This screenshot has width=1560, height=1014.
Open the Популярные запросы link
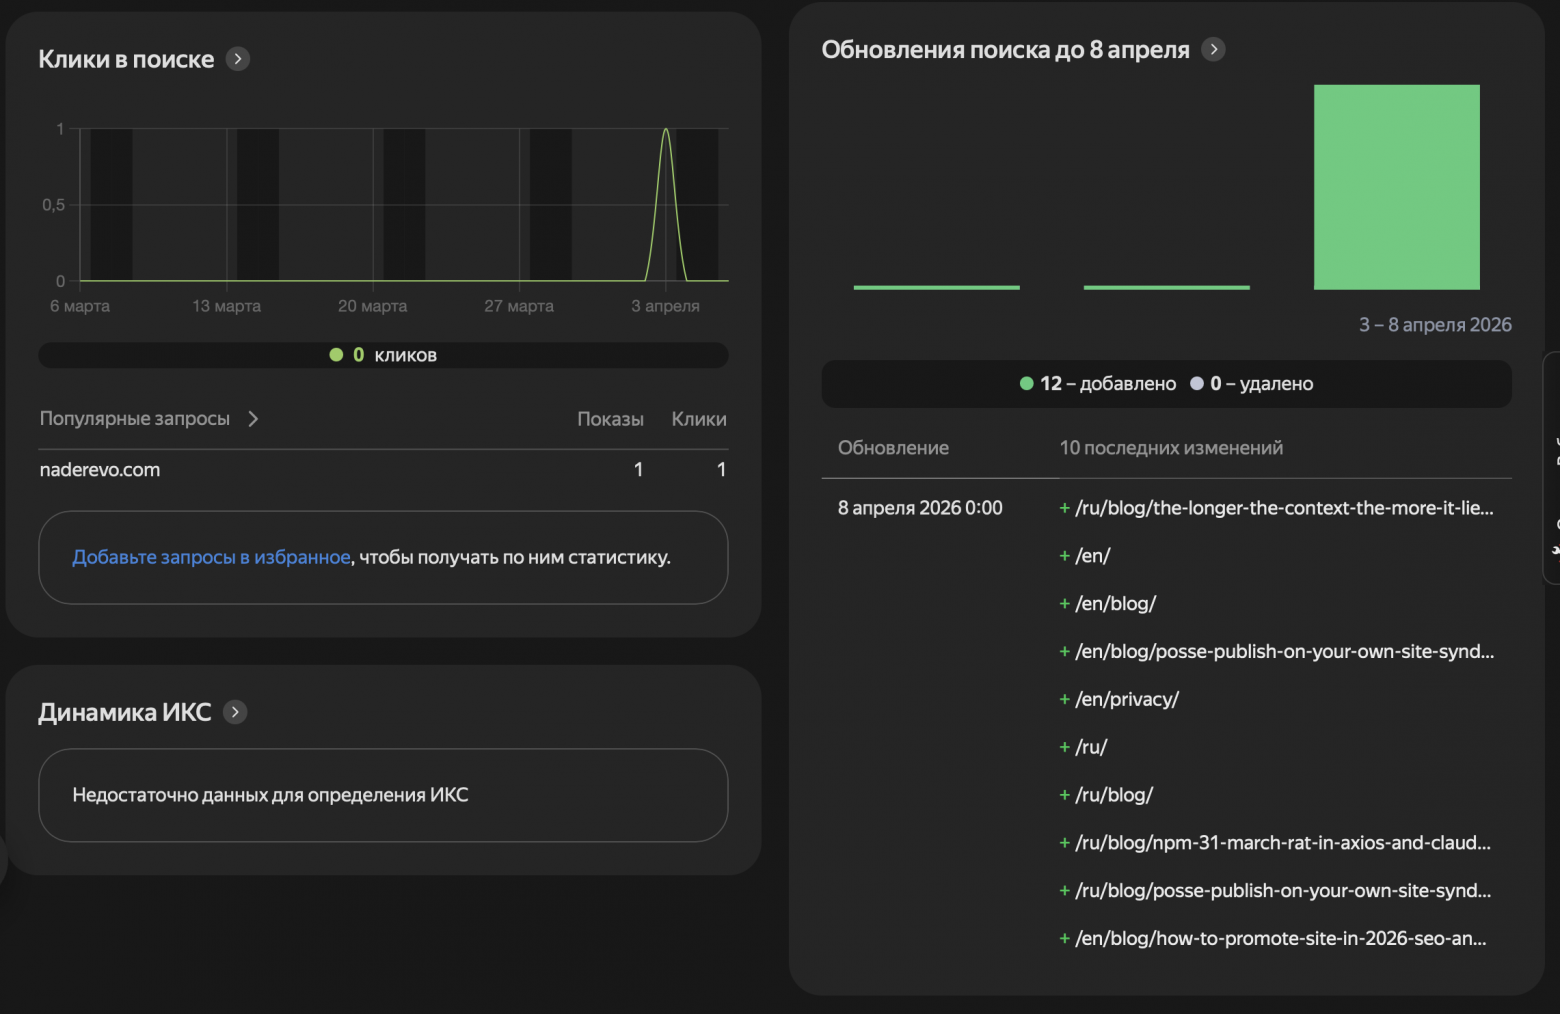coord(135,419)
